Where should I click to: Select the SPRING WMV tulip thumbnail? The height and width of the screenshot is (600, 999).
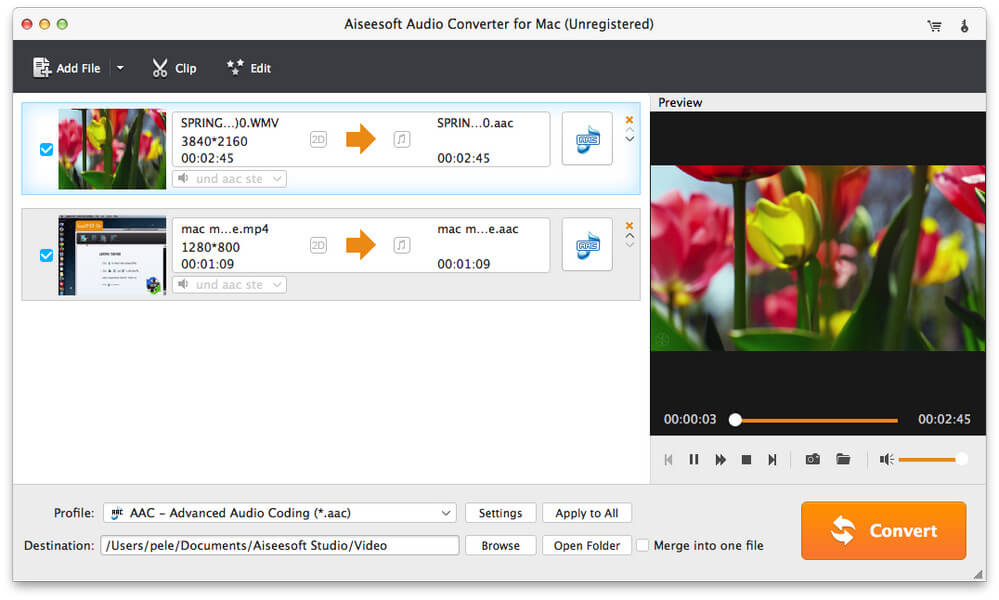(x=112, y=149)
